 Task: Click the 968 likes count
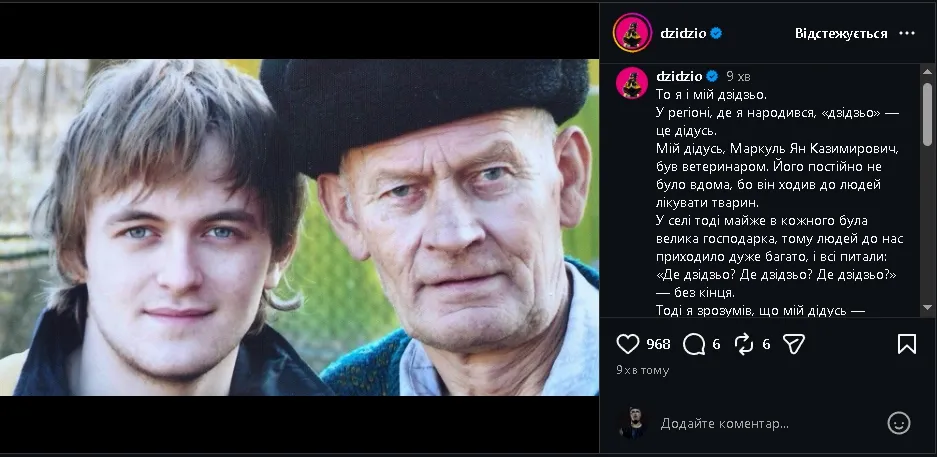[x=658, y=344]
